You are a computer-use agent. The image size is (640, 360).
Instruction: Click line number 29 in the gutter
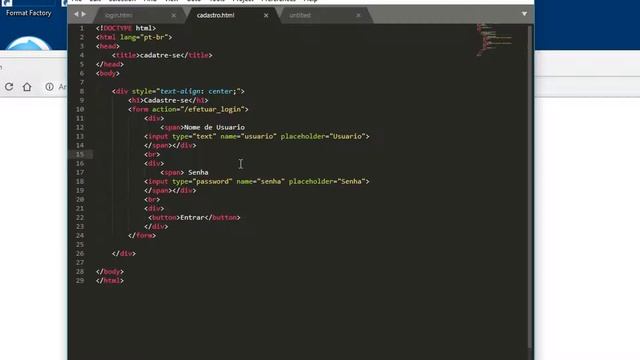(80, 280)
